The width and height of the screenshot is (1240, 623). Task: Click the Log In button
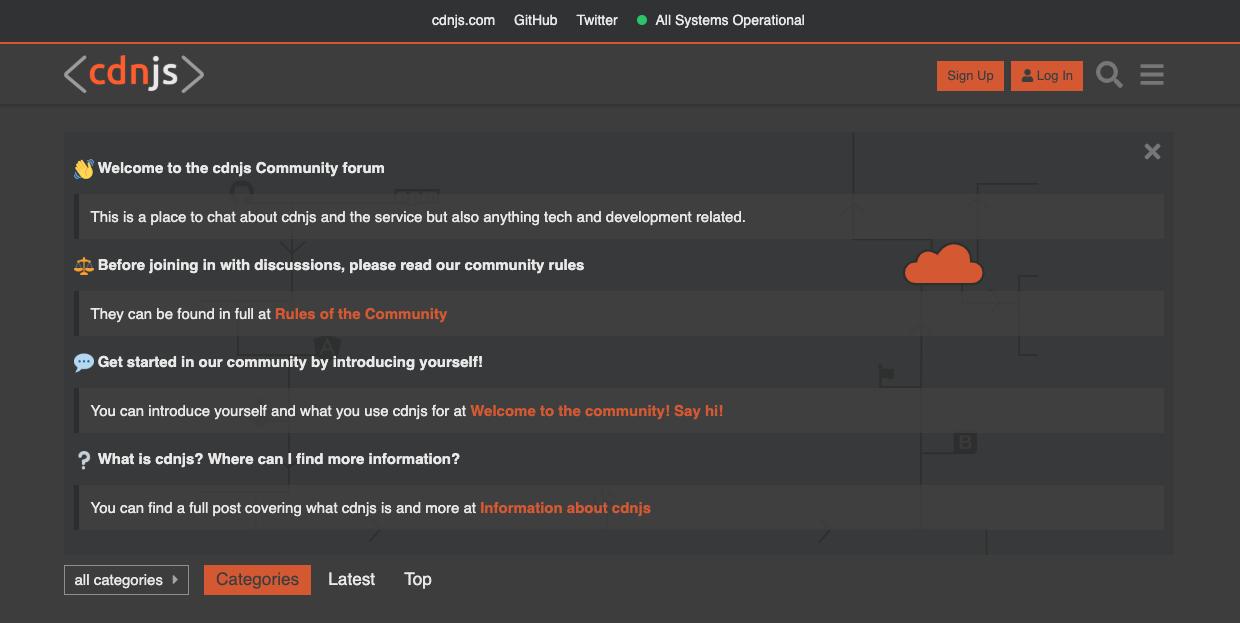point(1047,75)
